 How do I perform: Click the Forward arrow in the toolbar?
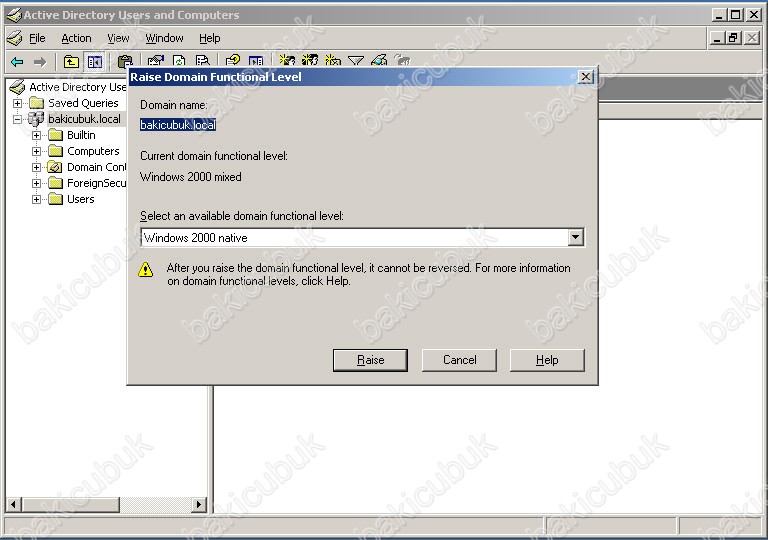[40, 62]
